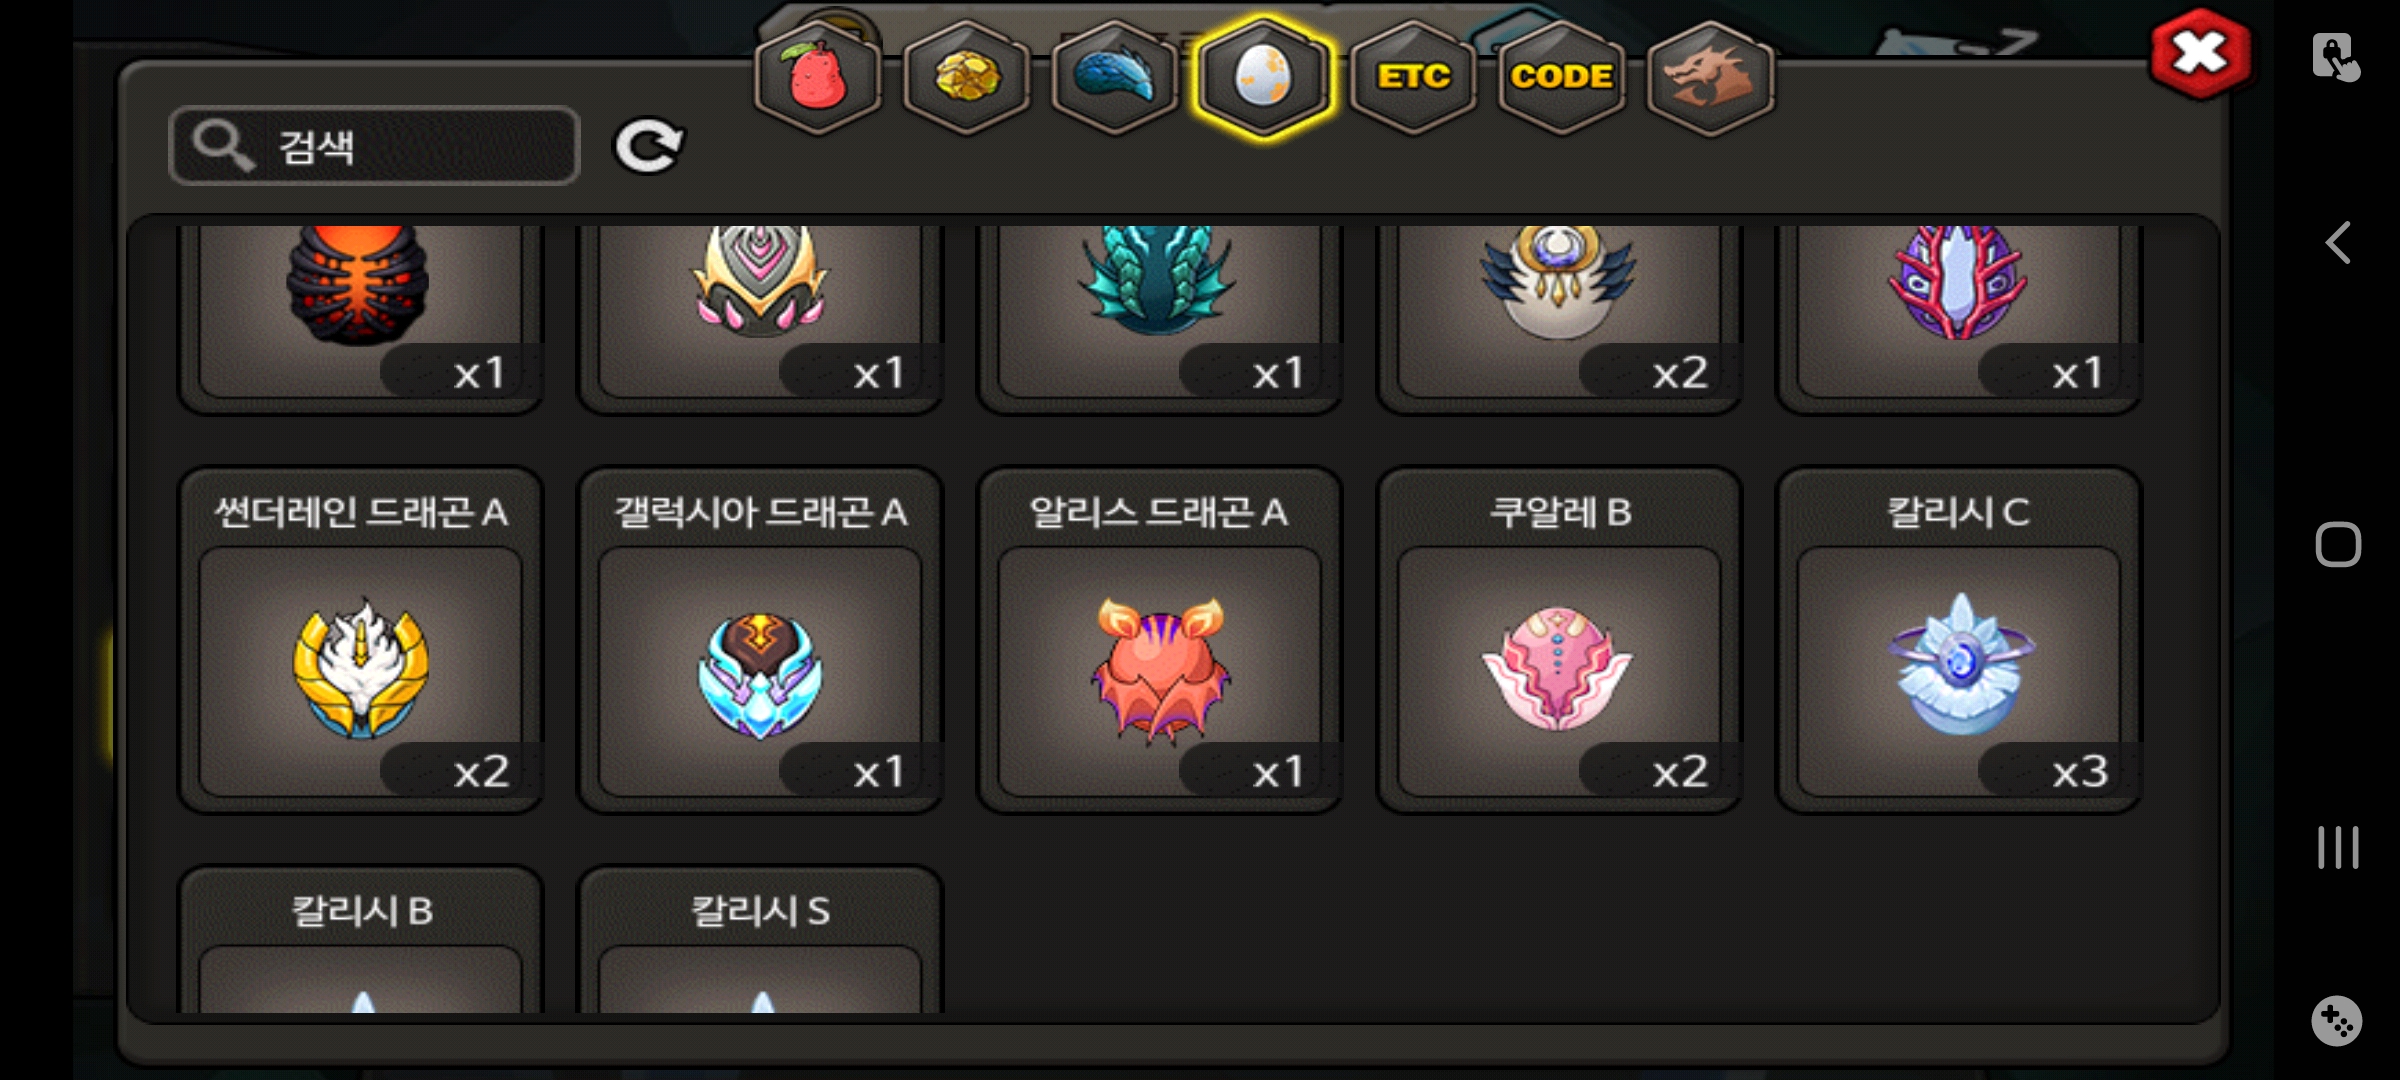Image resolution: width=2400 pixels, height=1080 pixels.
Task: Open the brown dragon category tab
Action: (1709, 77)
